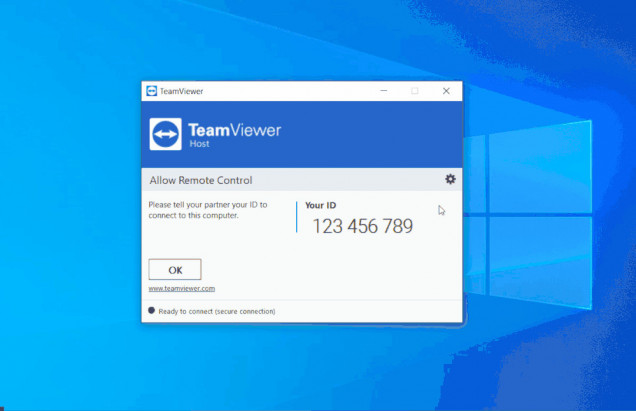Click the "Host" label under TeamViewer
636x411 pixels.
click(x=197, y=144)
